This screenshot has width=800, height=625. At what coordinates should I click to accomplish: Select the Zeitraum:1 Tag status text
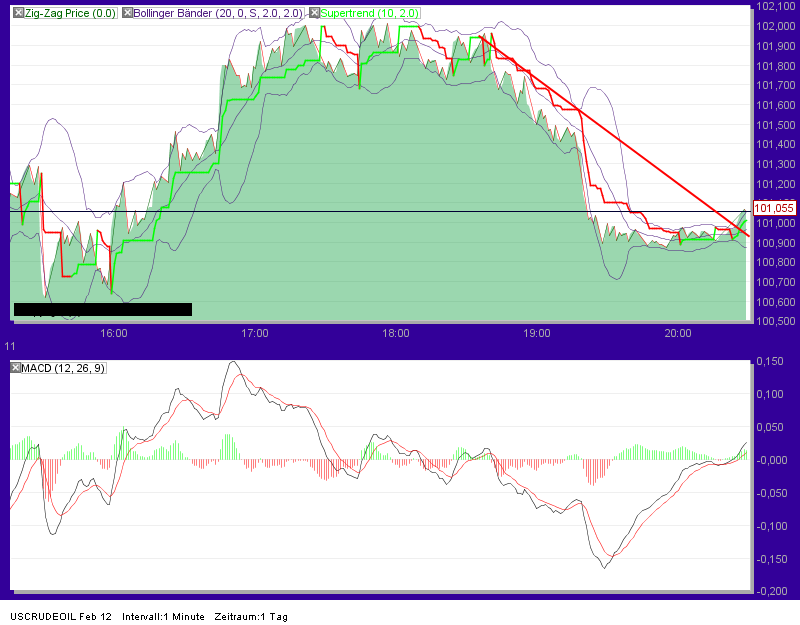[251, 617]
